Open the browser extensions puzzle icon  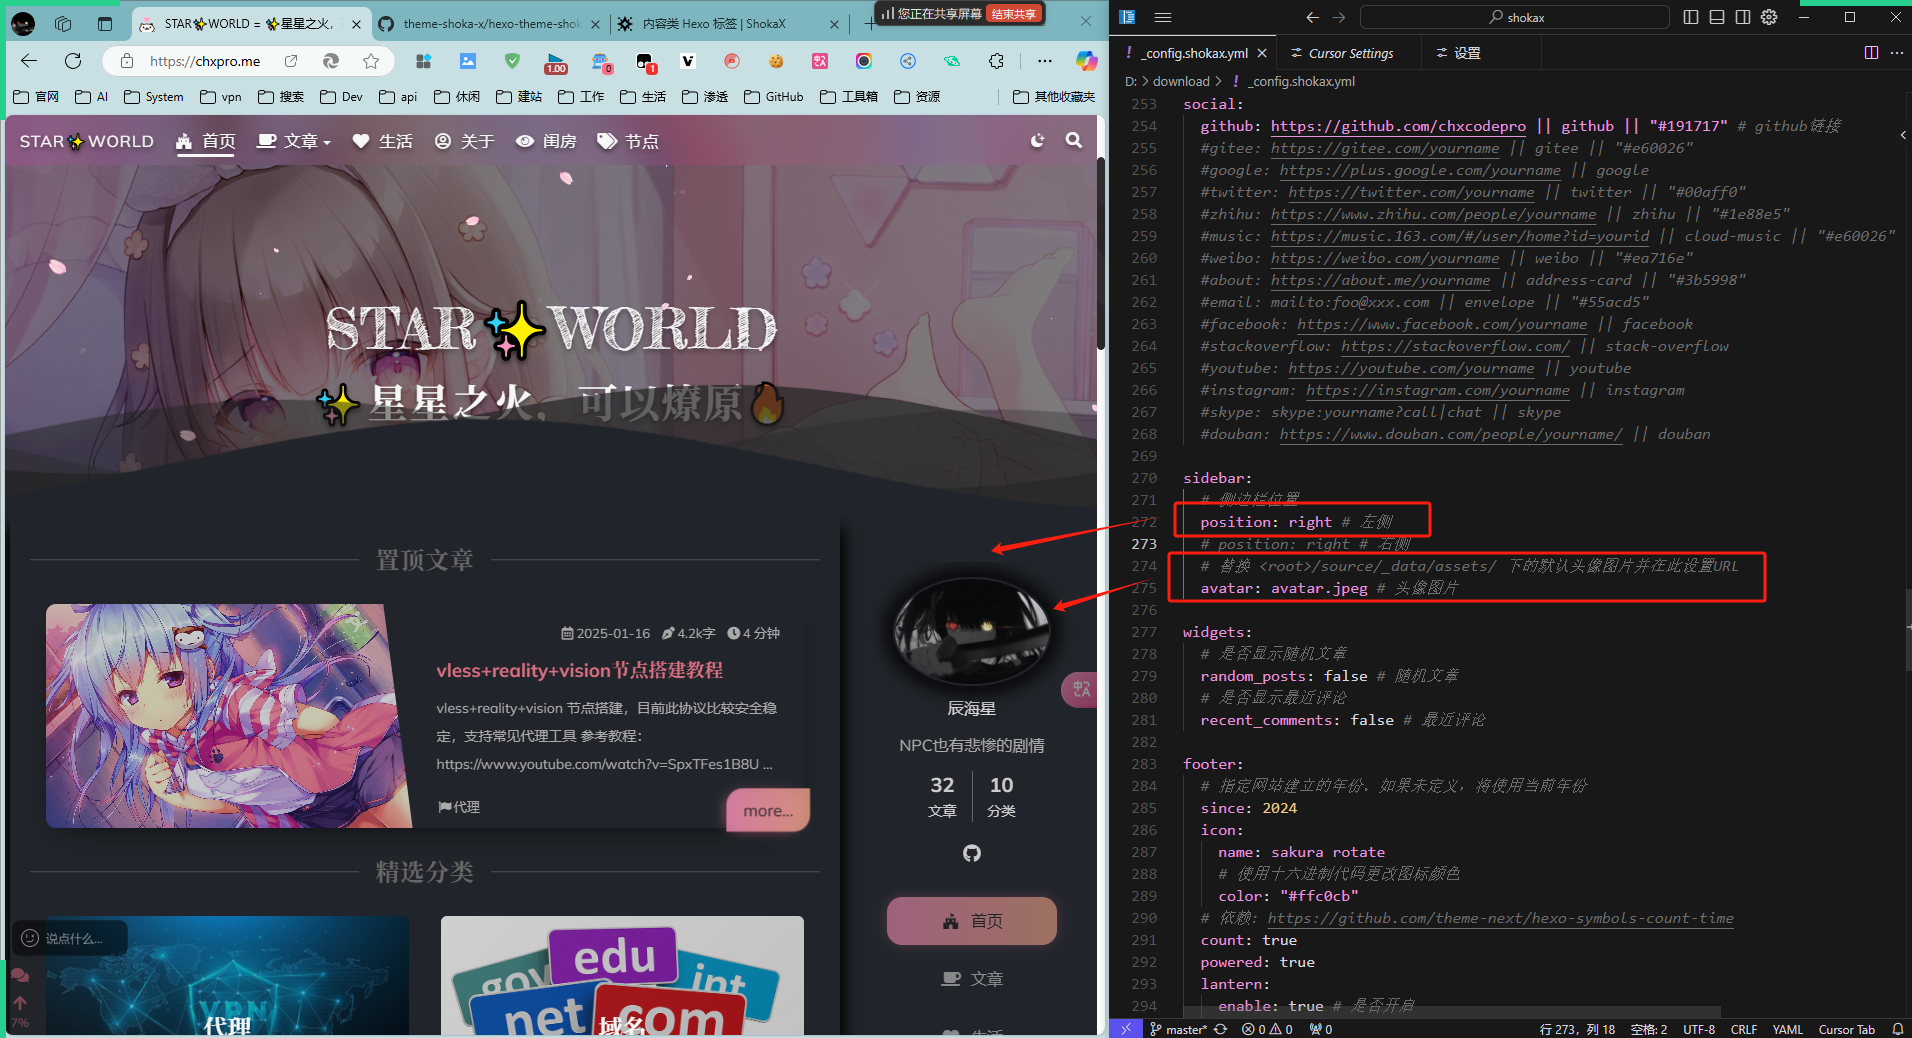(996, 61)
